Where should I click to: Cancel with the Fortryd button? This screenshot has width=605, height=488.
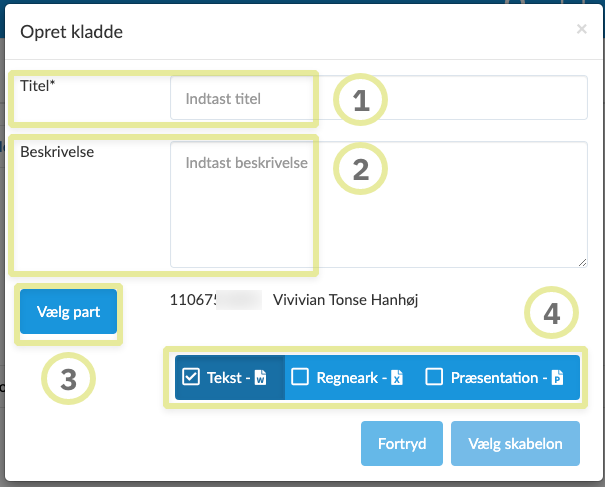click(x=403, y=444)
